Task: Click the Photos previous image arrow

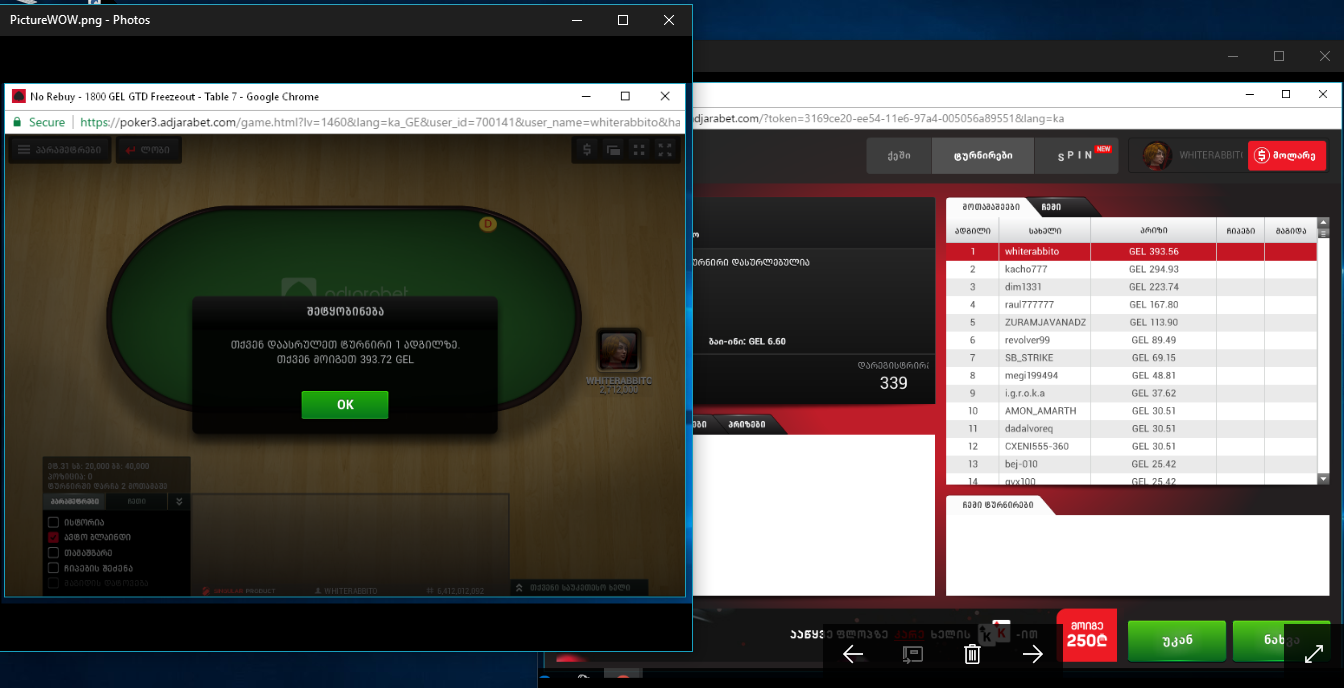Action: [853, 654]
